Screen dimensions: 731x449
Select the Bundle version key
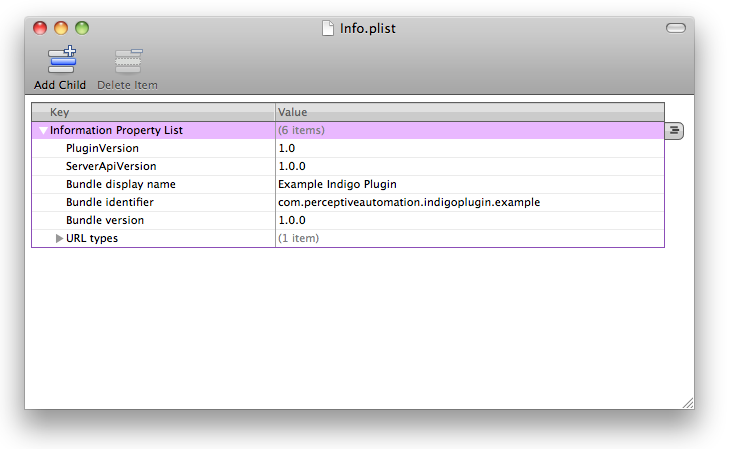pos(105,220)
